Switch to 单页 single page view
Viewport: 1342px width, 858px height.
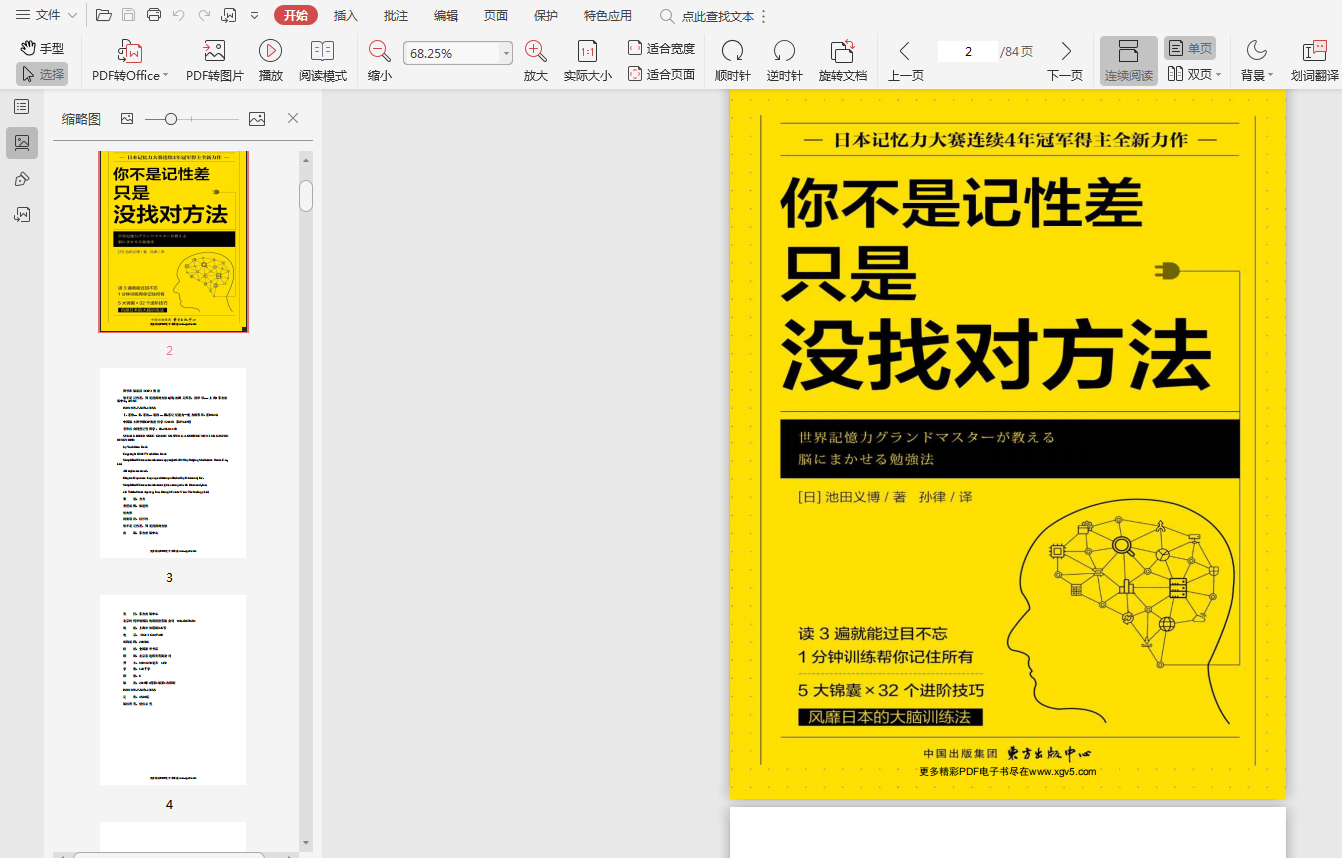point(1190,48)
